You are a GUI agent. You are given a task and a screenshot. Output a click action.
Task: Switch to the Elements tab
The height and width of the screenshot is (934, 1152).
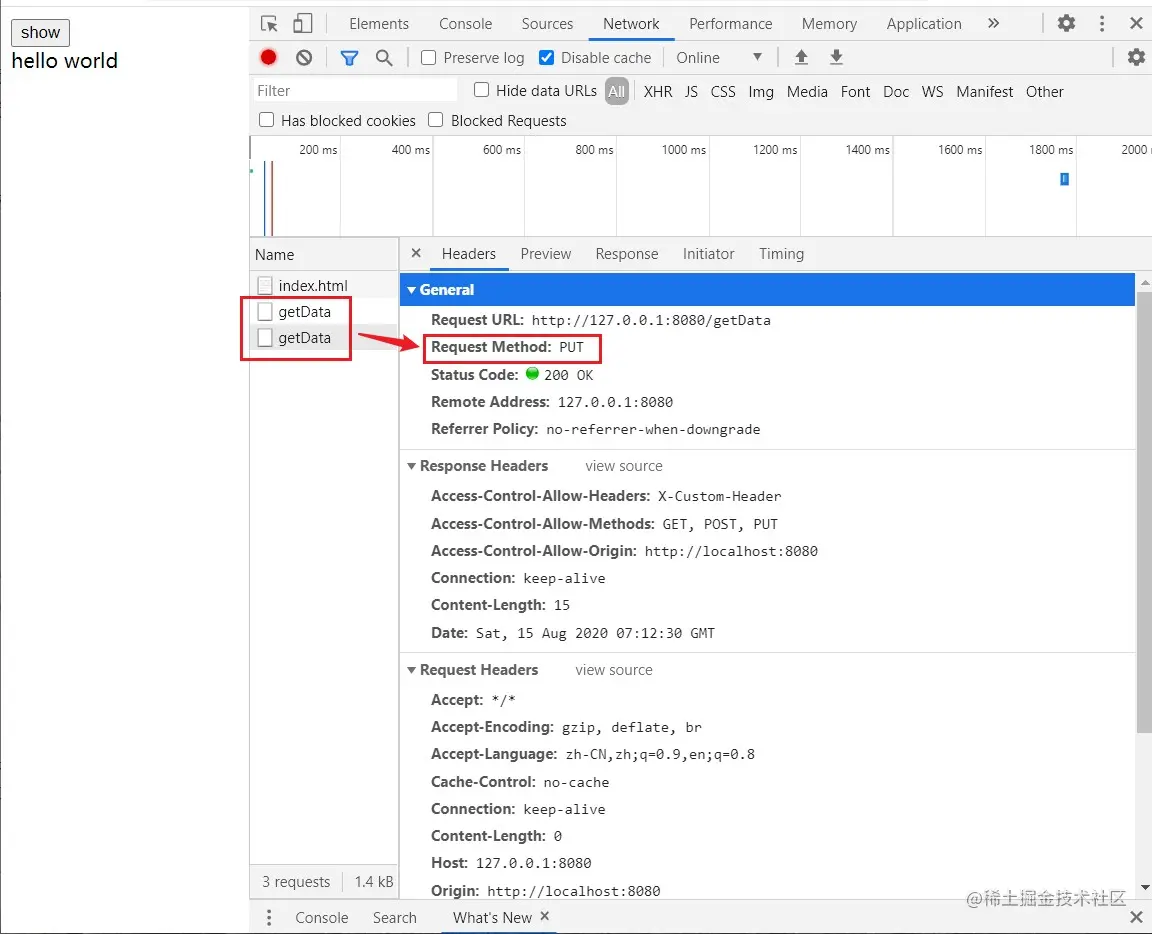point(378,24)
